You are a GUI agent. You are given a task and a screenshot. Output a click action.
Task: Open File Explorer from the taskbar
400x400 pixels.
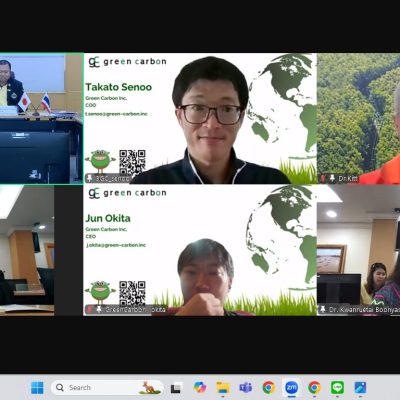(223, 388)
